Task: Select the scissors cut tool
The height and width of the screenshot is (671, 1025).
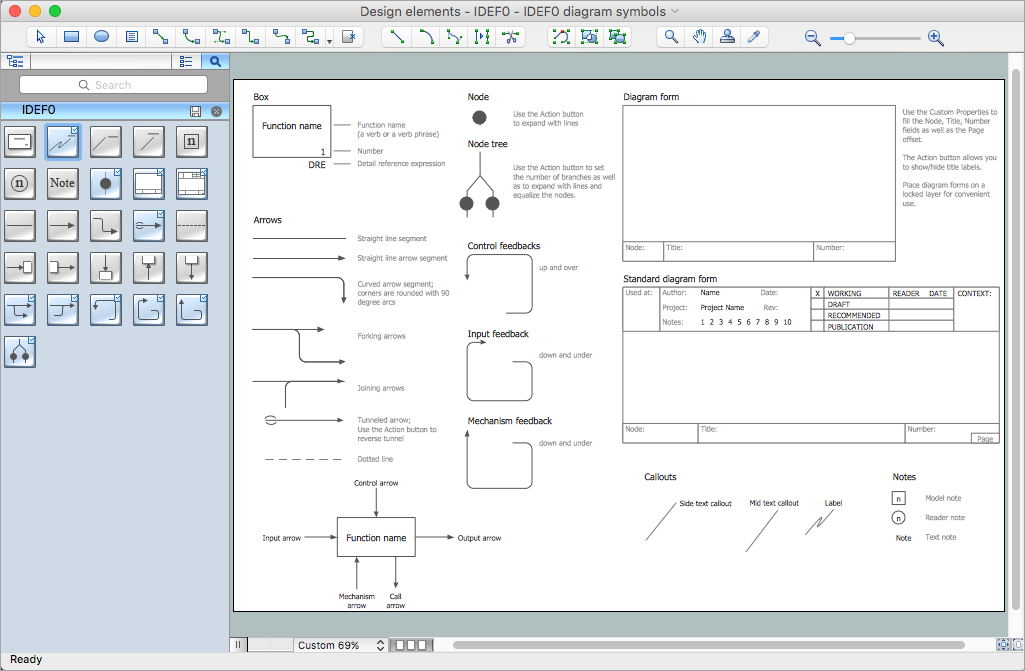Action: [511, 37]
